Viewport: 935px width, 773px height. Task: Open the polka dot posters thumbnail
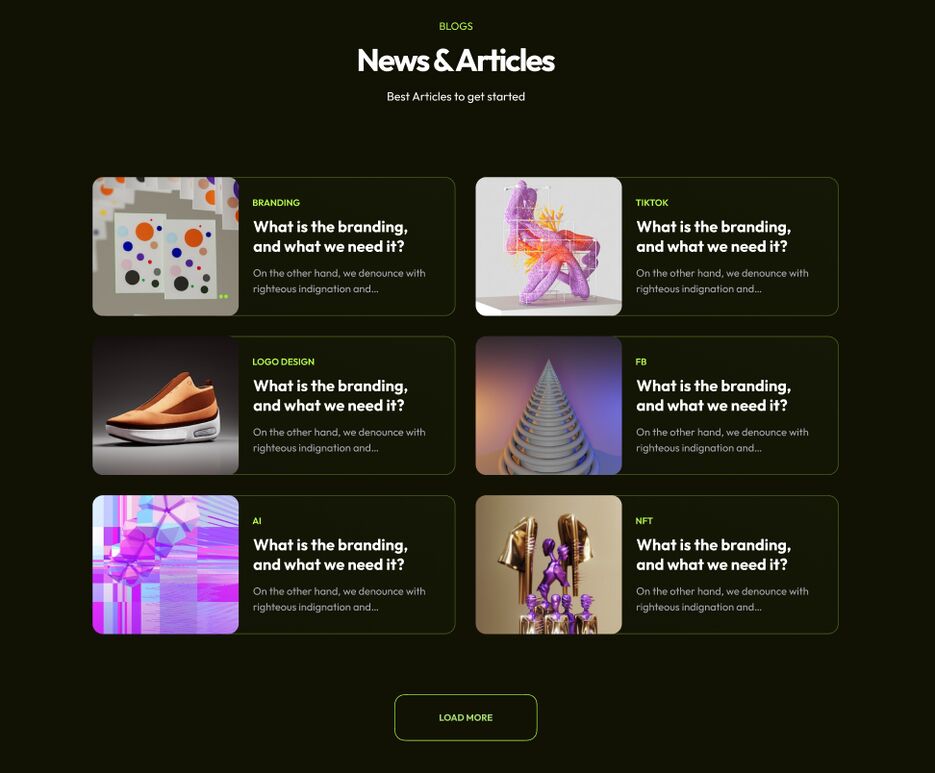[x=166, y=246]
